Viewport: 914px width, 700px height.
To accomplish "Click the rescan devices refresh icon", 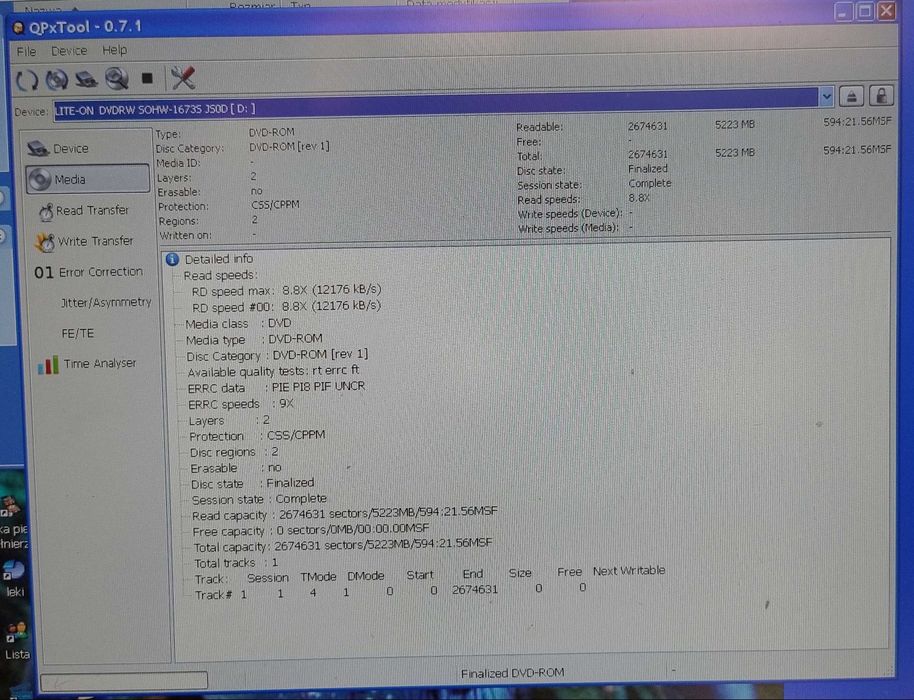I will (27, 80).
